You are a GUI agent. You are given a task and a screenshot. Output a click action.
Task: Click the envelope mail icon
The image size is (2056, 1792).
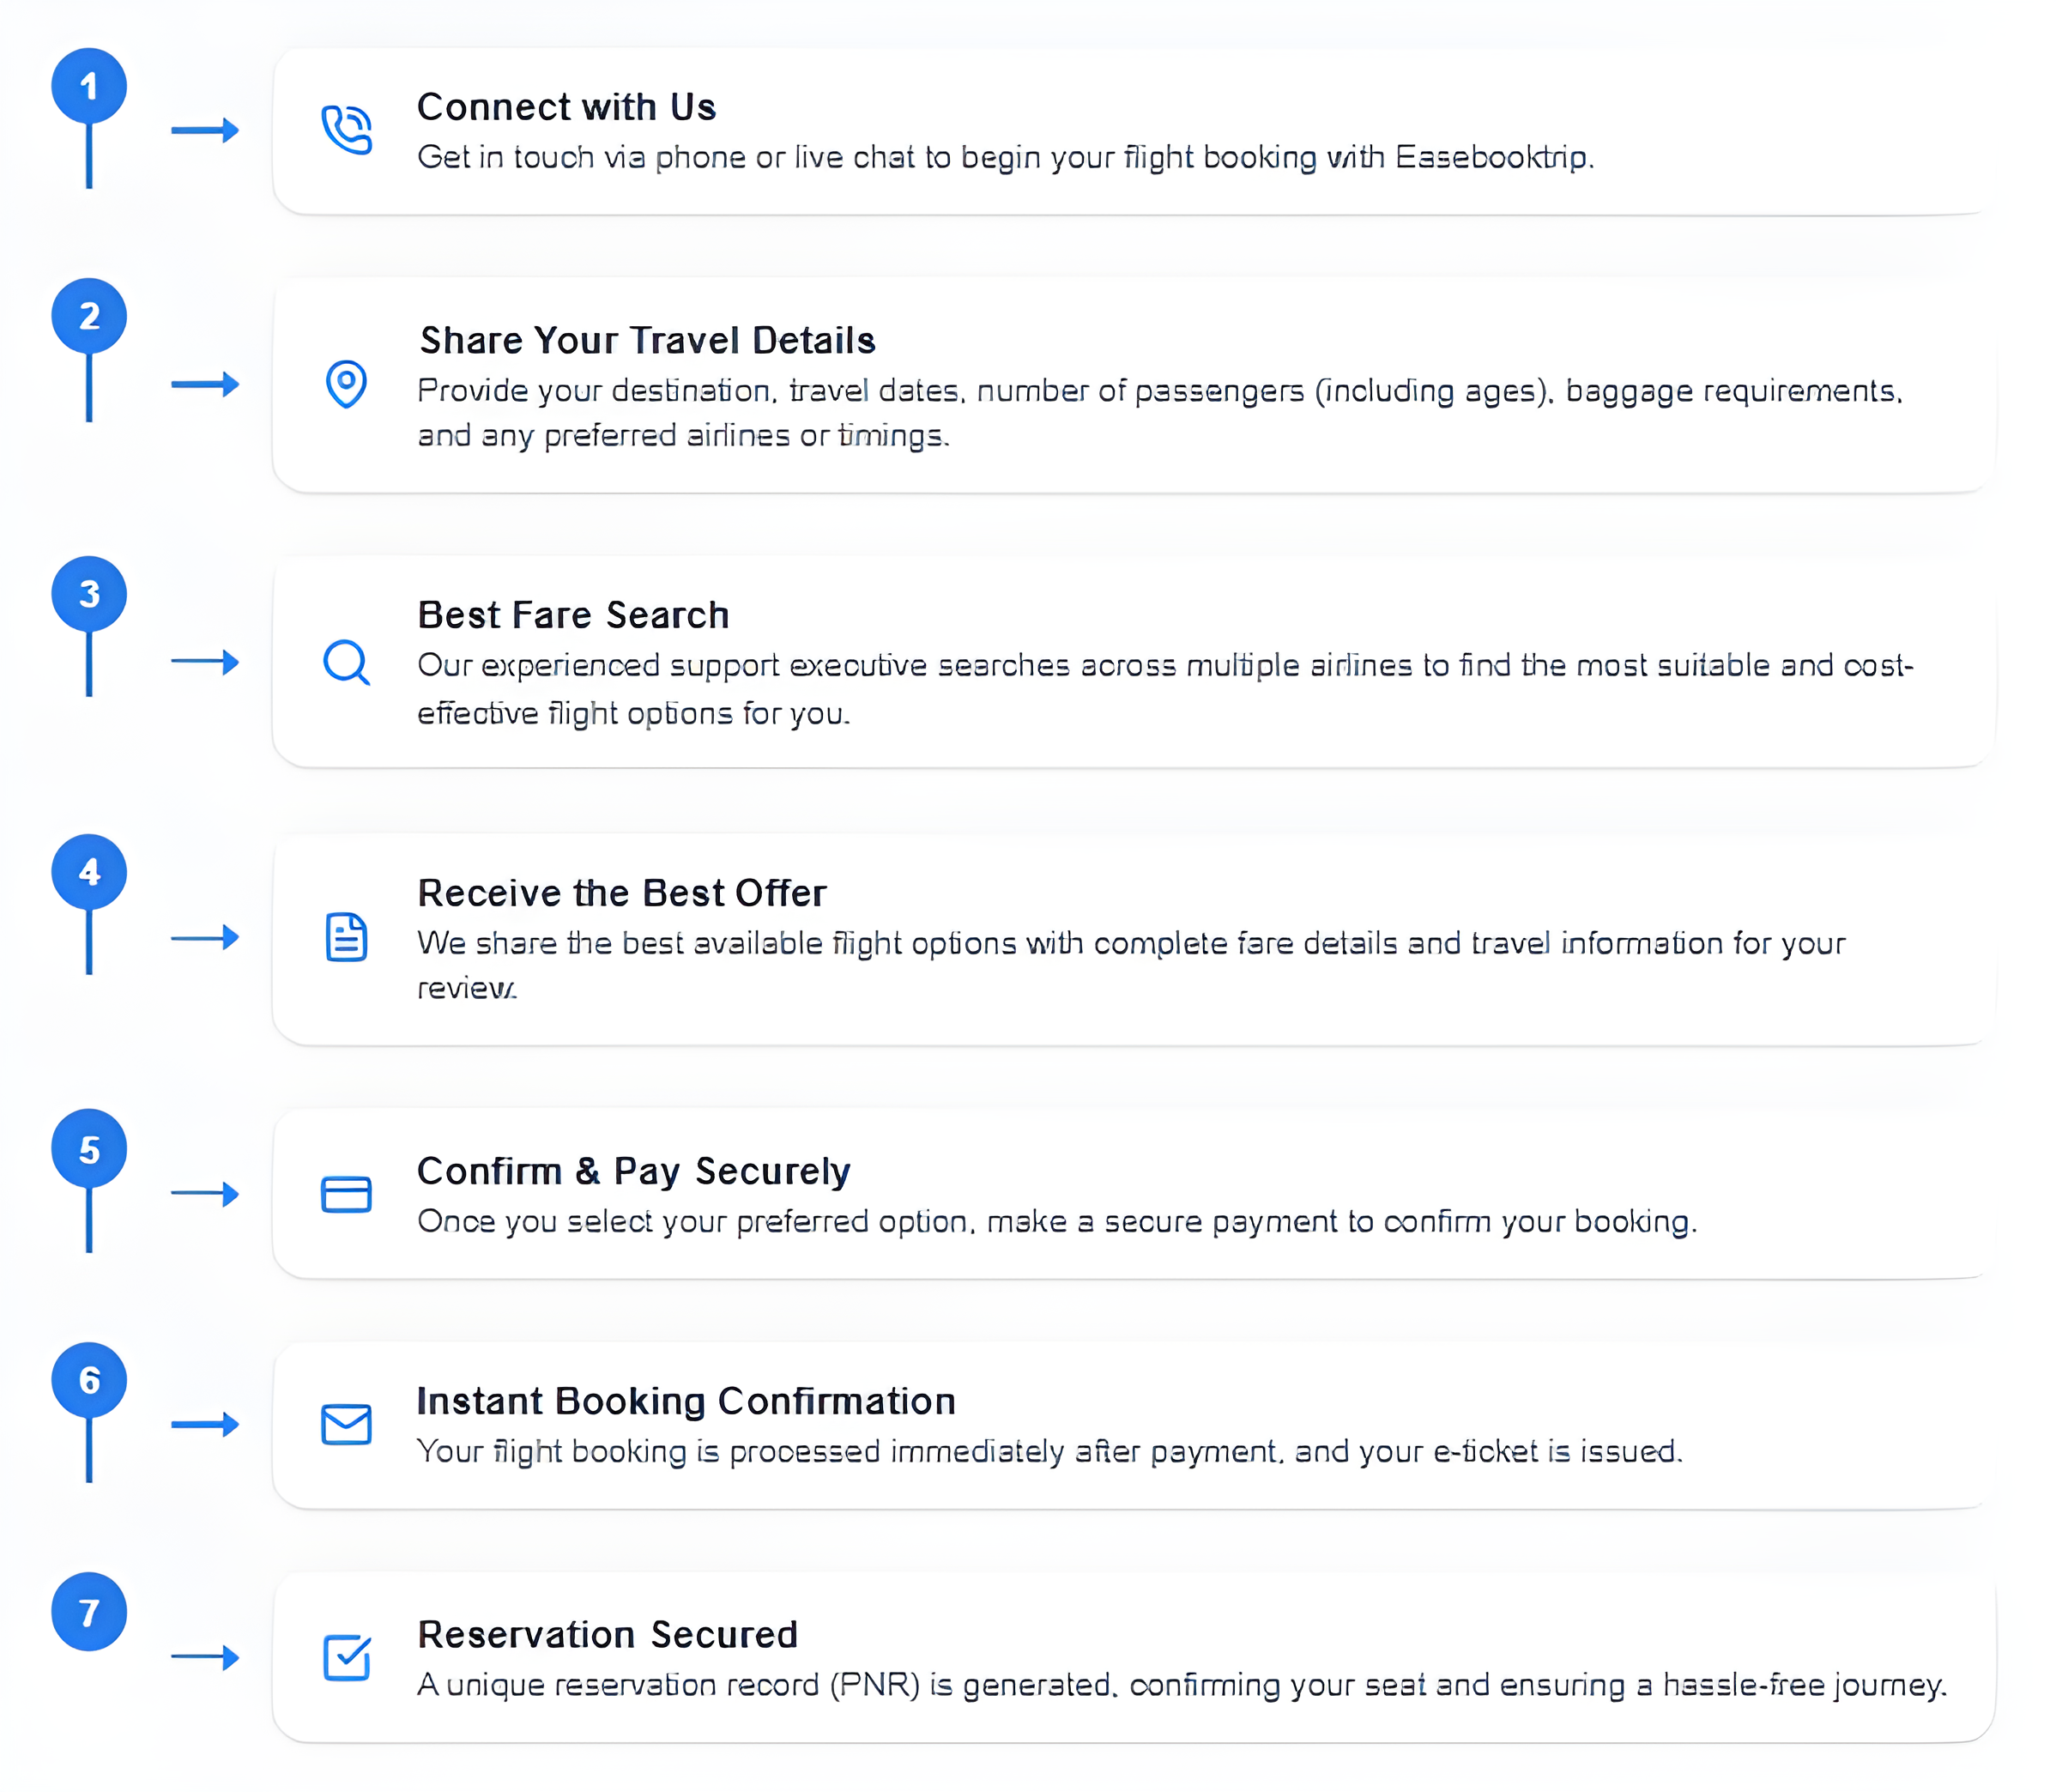(346, 1424)
